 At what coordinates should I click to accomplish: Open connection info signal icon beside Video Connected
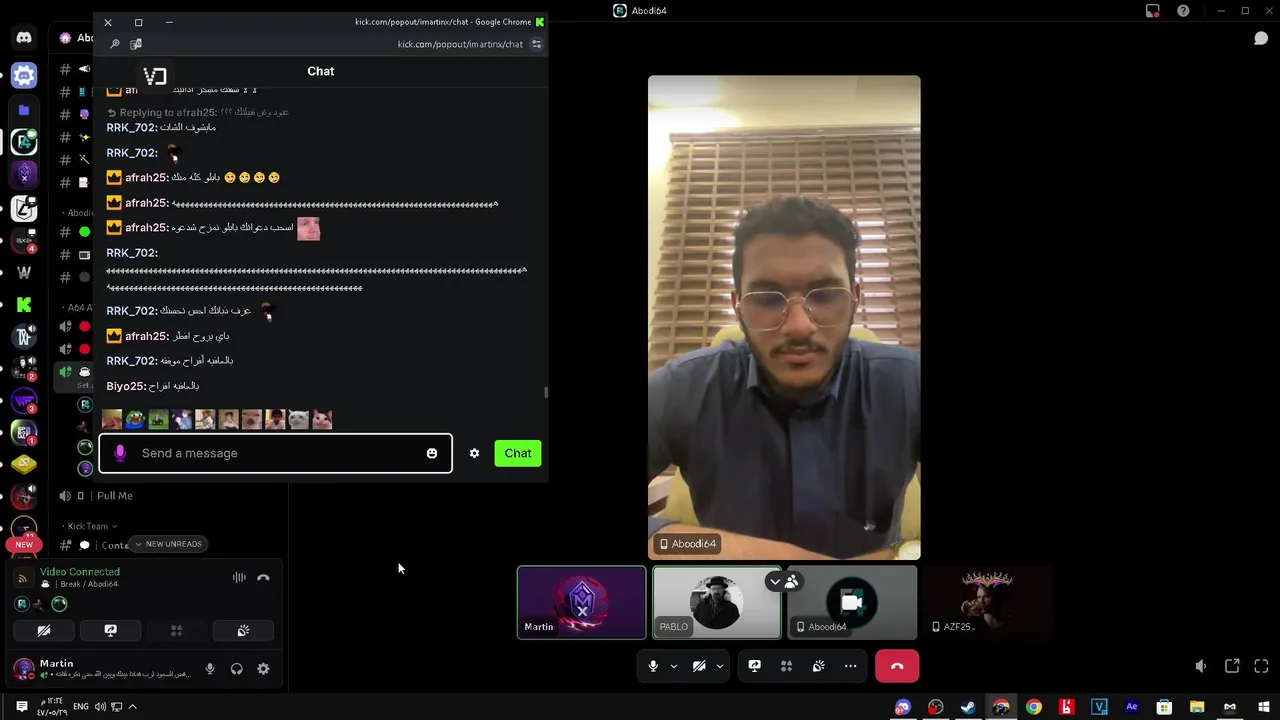point(23,578)
